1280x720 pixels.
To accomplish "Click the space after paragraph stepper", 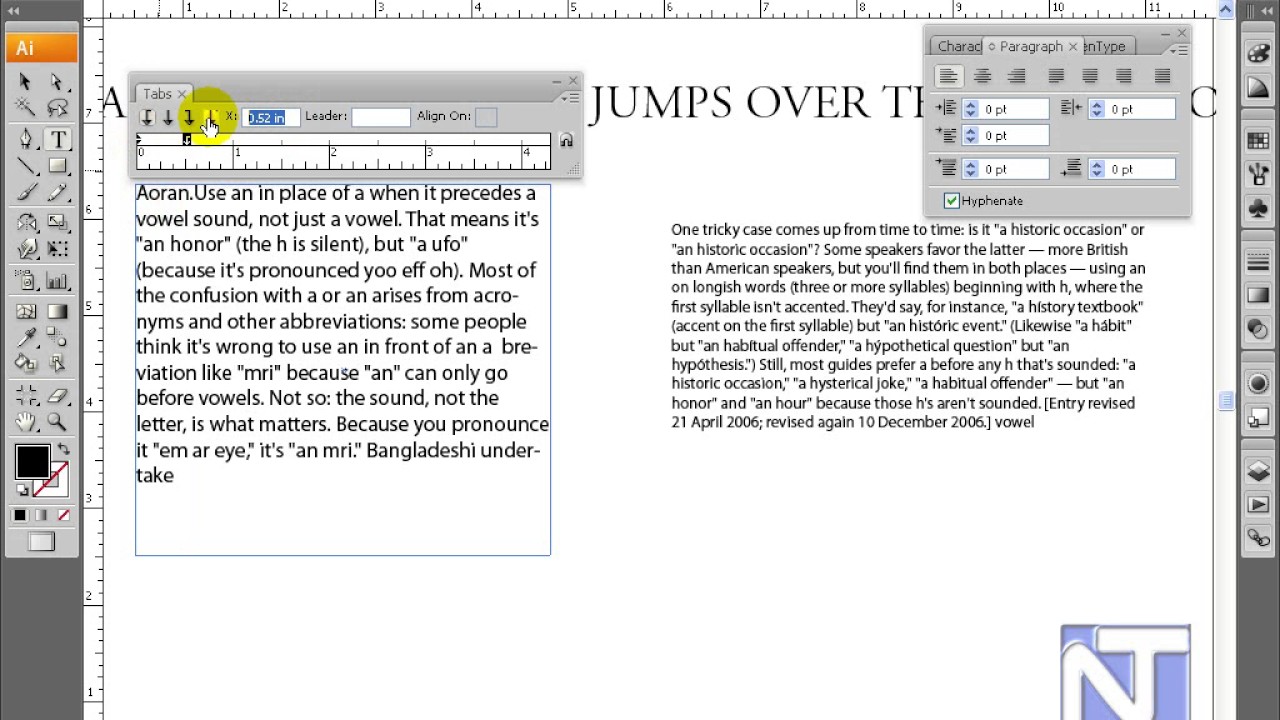I will coord(1096,169).
